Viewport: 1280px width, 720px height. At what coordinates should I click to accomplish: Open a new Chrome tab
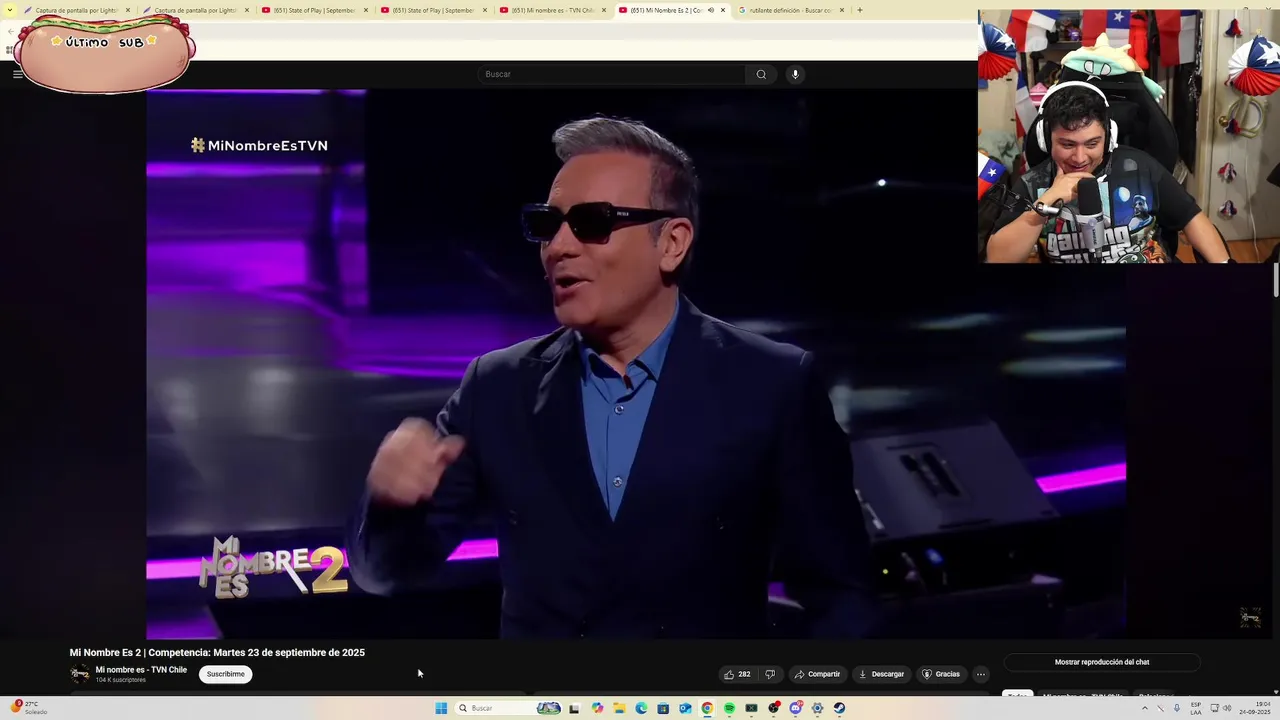pos(860,10)
